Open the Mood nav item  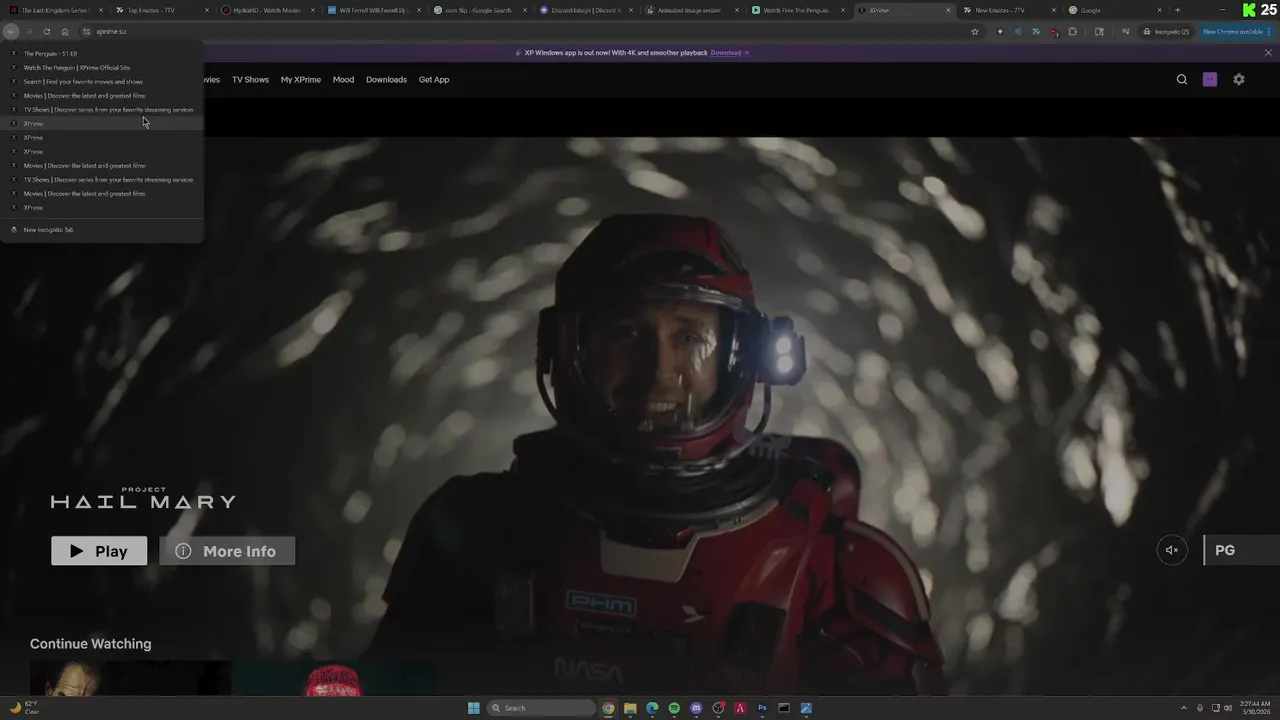click(x=343, y=79)
